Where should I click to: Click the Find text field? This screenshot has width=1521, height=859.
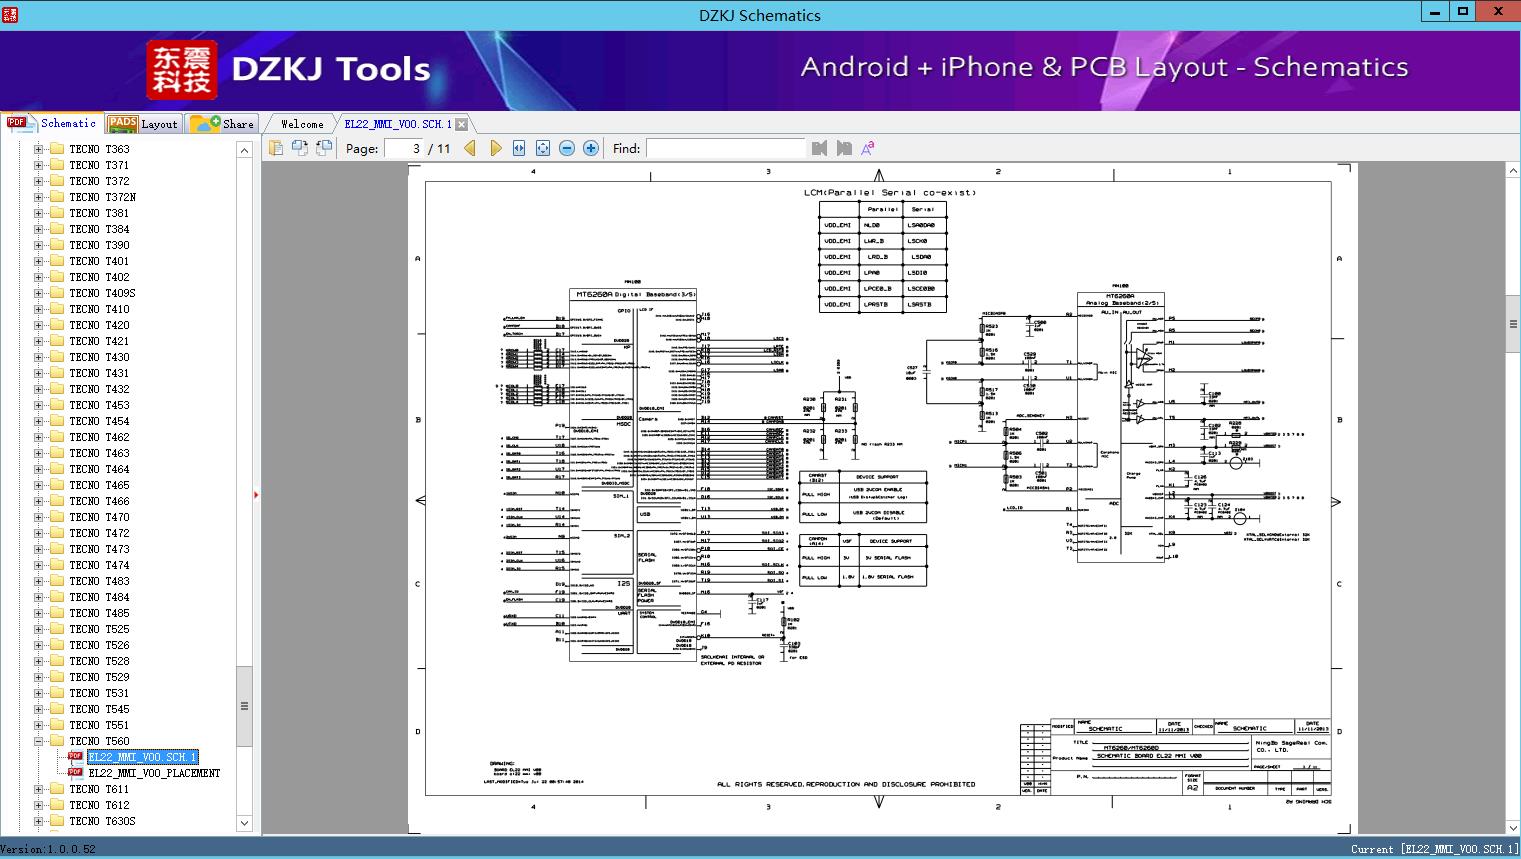point(725,148)
